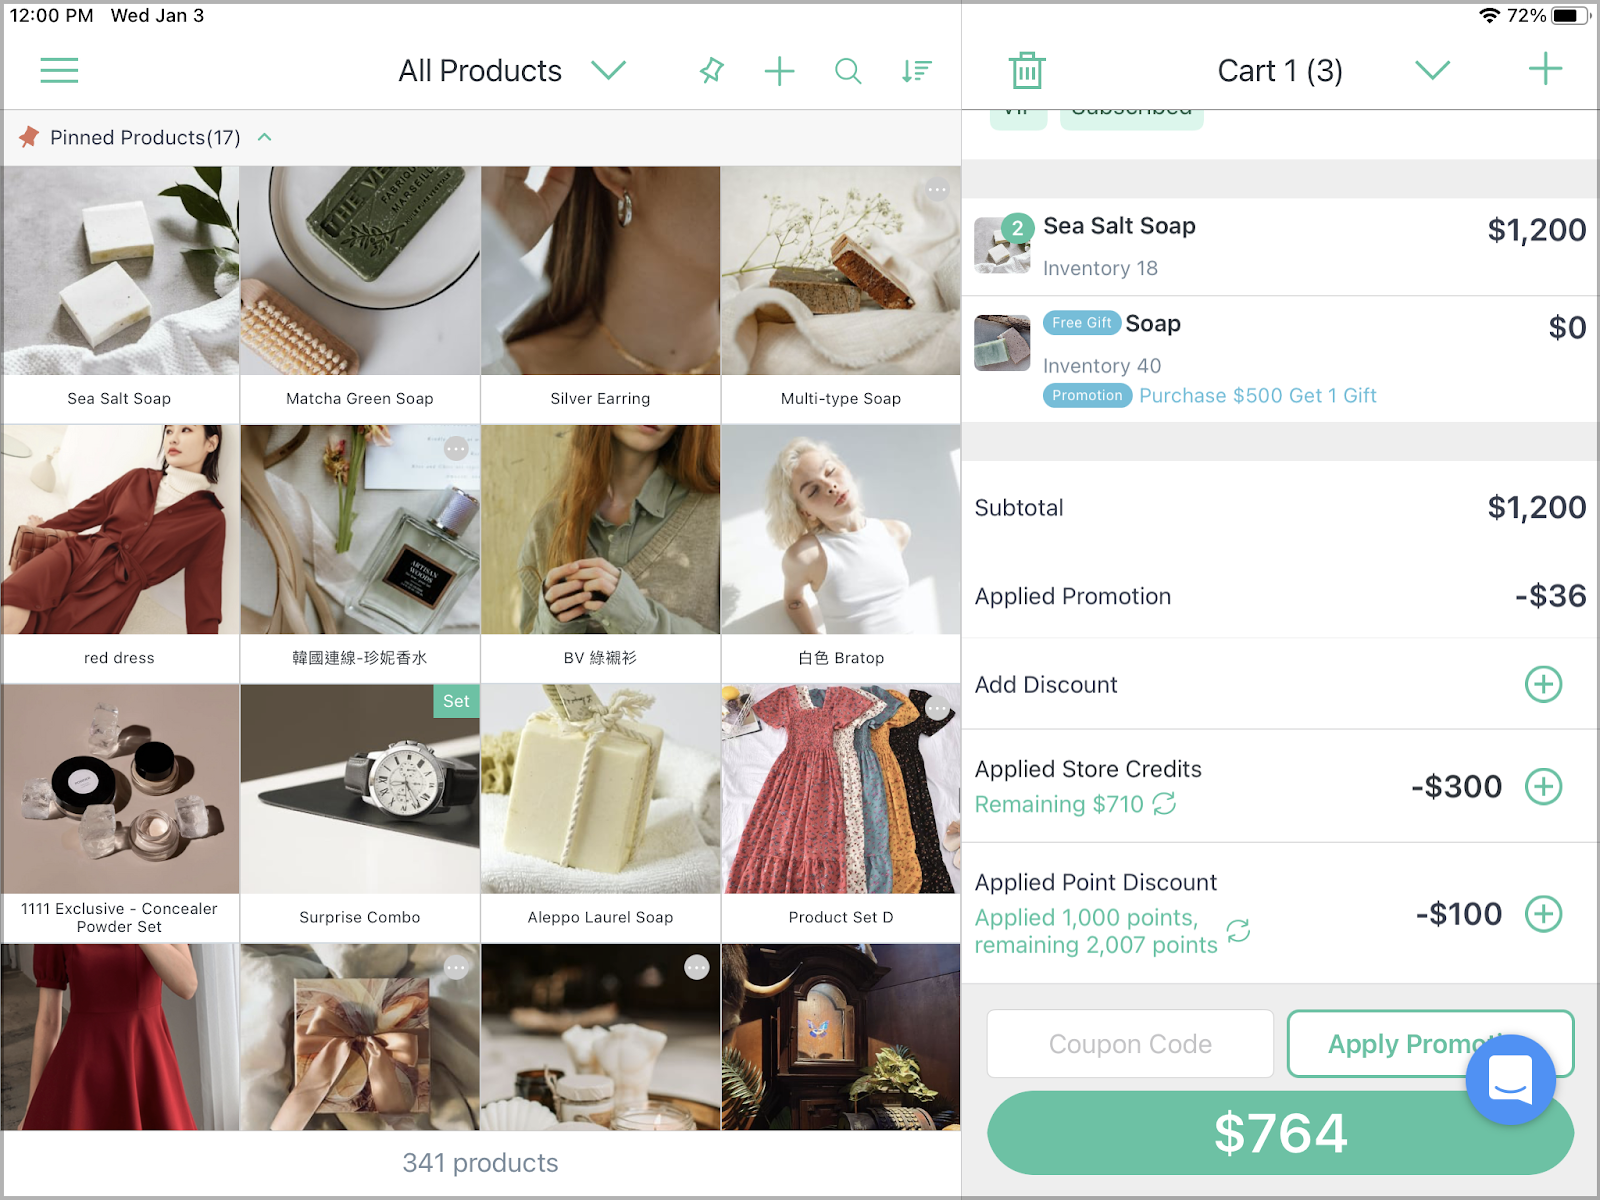Viewport: 1600px width, 1200px height.
Task: Tap the Subtotal $1,200 amount
Action: [1536, 507]
